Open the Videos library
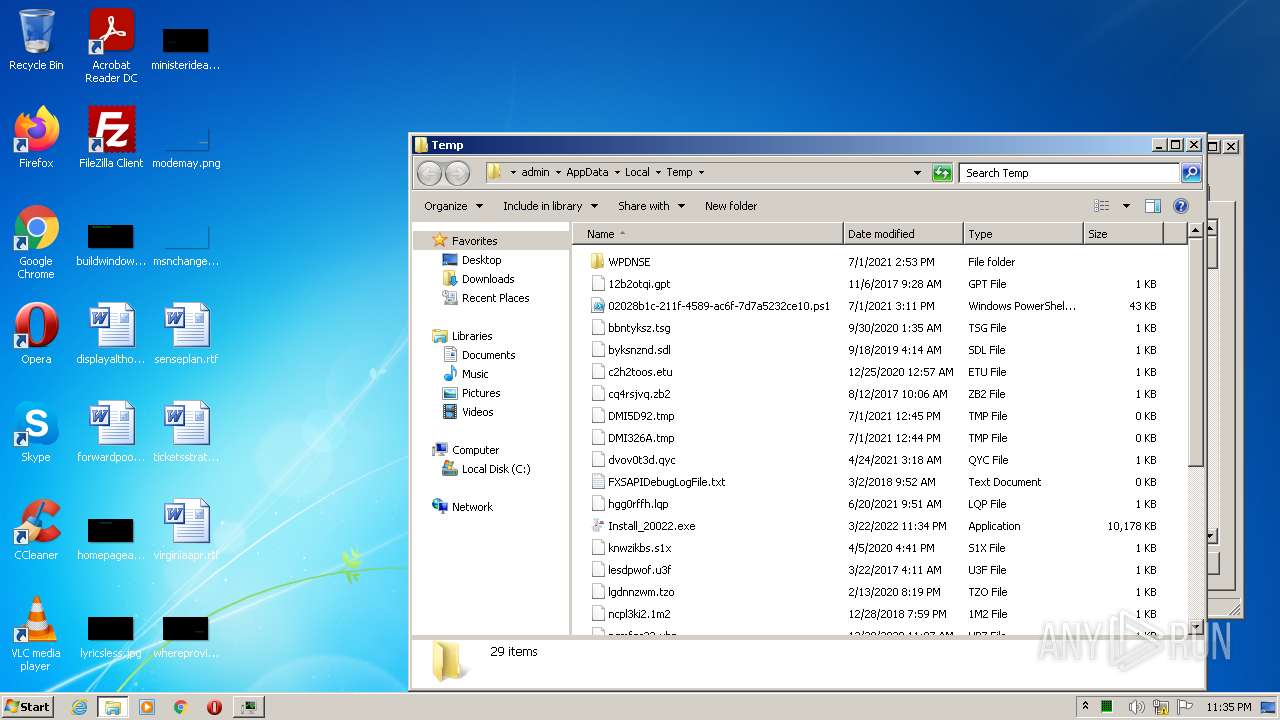Screen dimensions: 1280x720 477,412
